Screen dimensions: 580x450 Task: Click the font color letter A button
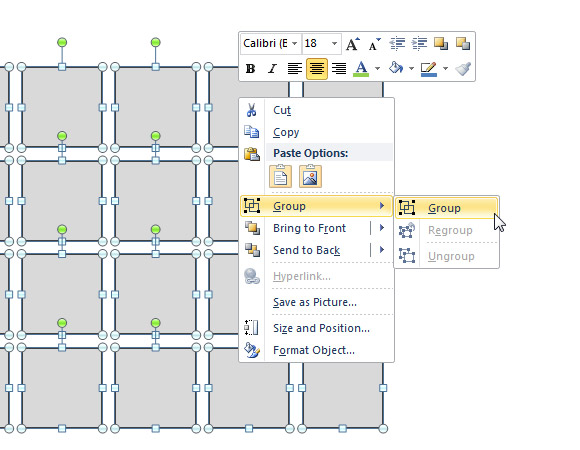[361, 69]
